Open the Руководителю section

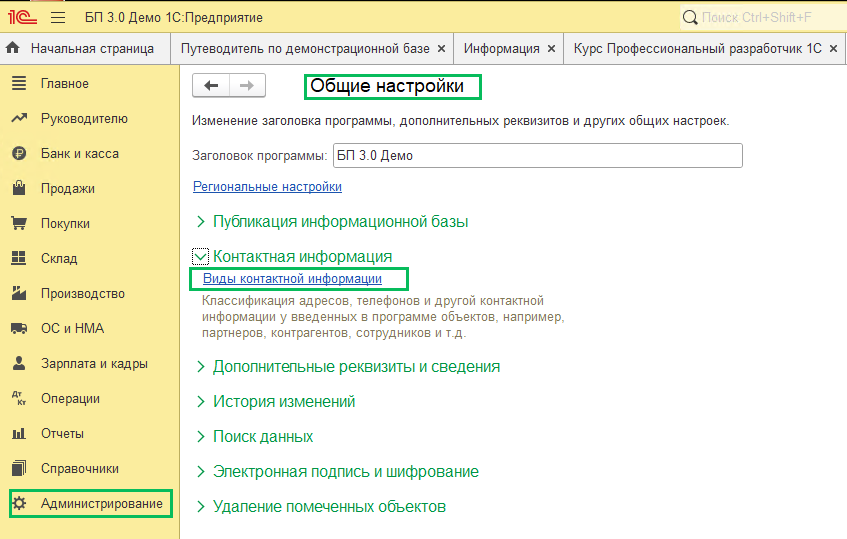pos(84,118)
